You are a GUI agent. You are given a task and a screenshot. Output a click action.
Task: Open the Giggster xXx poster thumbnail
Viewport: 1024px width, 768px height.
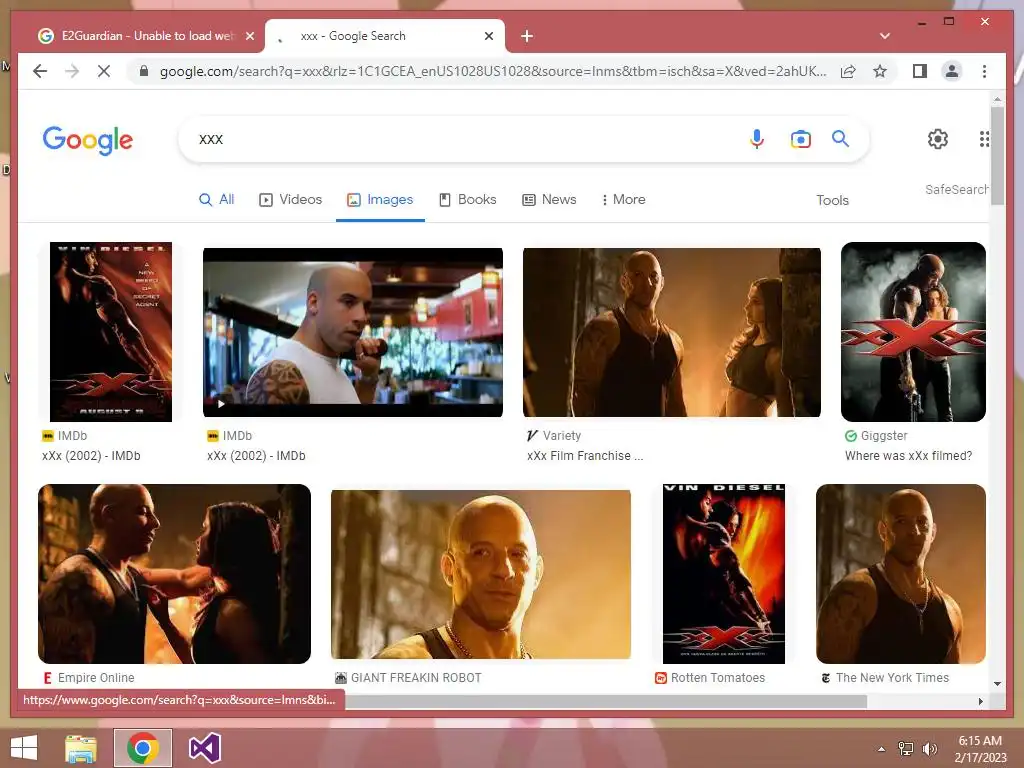tap(914, 332)
